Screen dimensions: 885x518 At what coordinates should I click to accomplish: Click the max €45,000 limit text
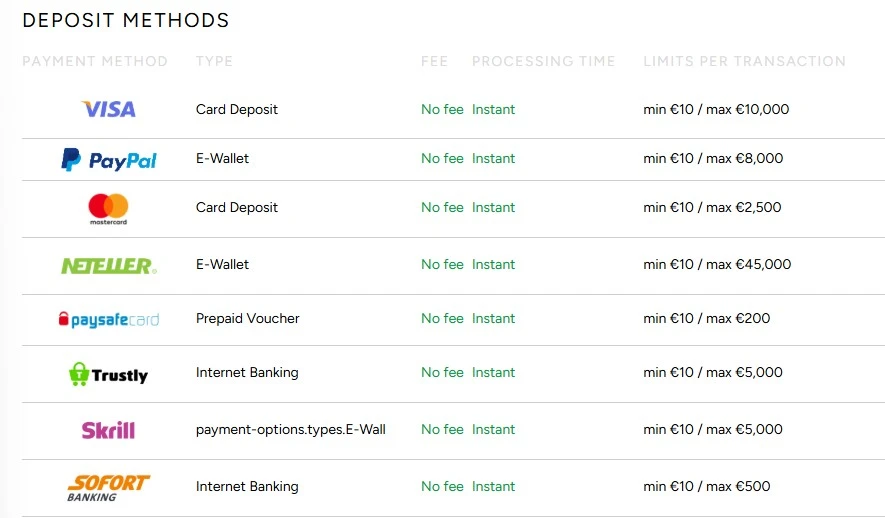coord(748,264)
